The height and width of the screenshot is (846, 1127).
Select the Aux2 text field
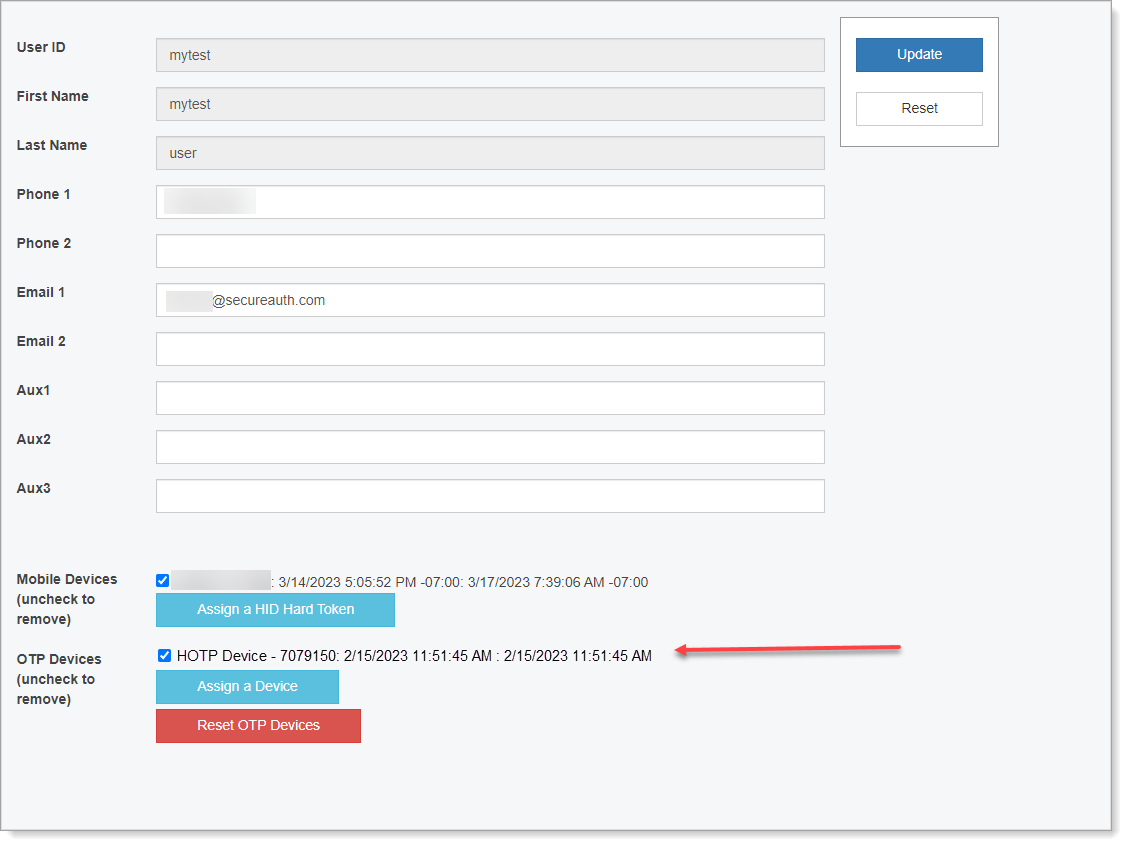tap(490, 447)
